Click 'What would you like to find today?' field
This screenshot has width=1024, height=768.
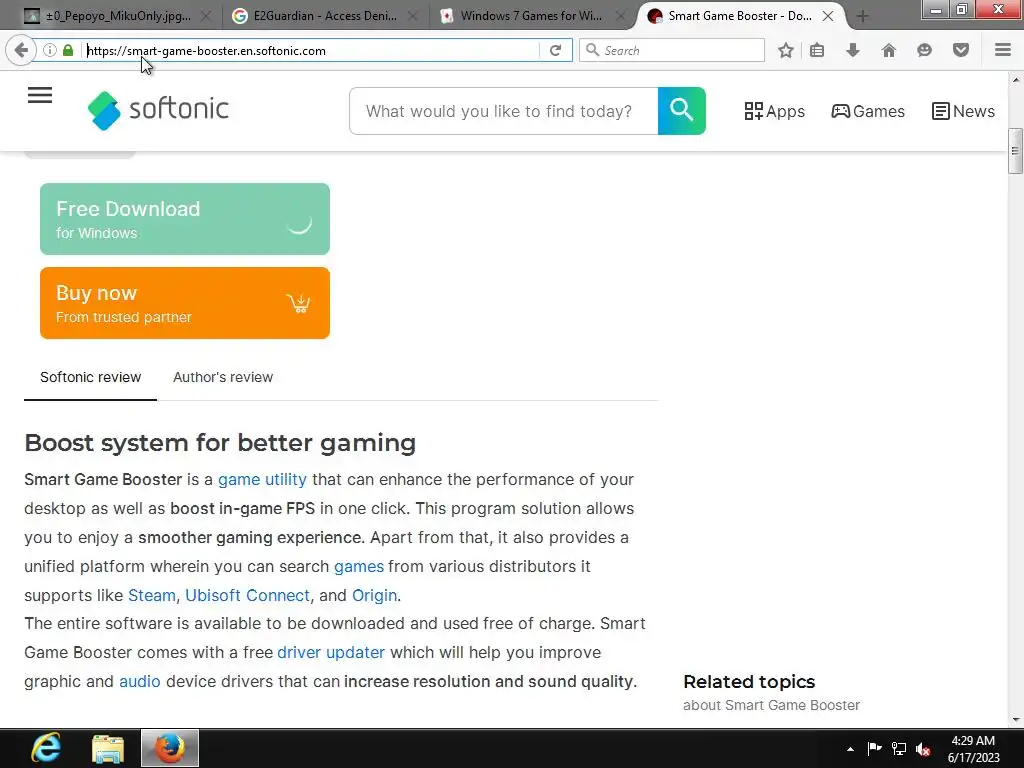504,111
